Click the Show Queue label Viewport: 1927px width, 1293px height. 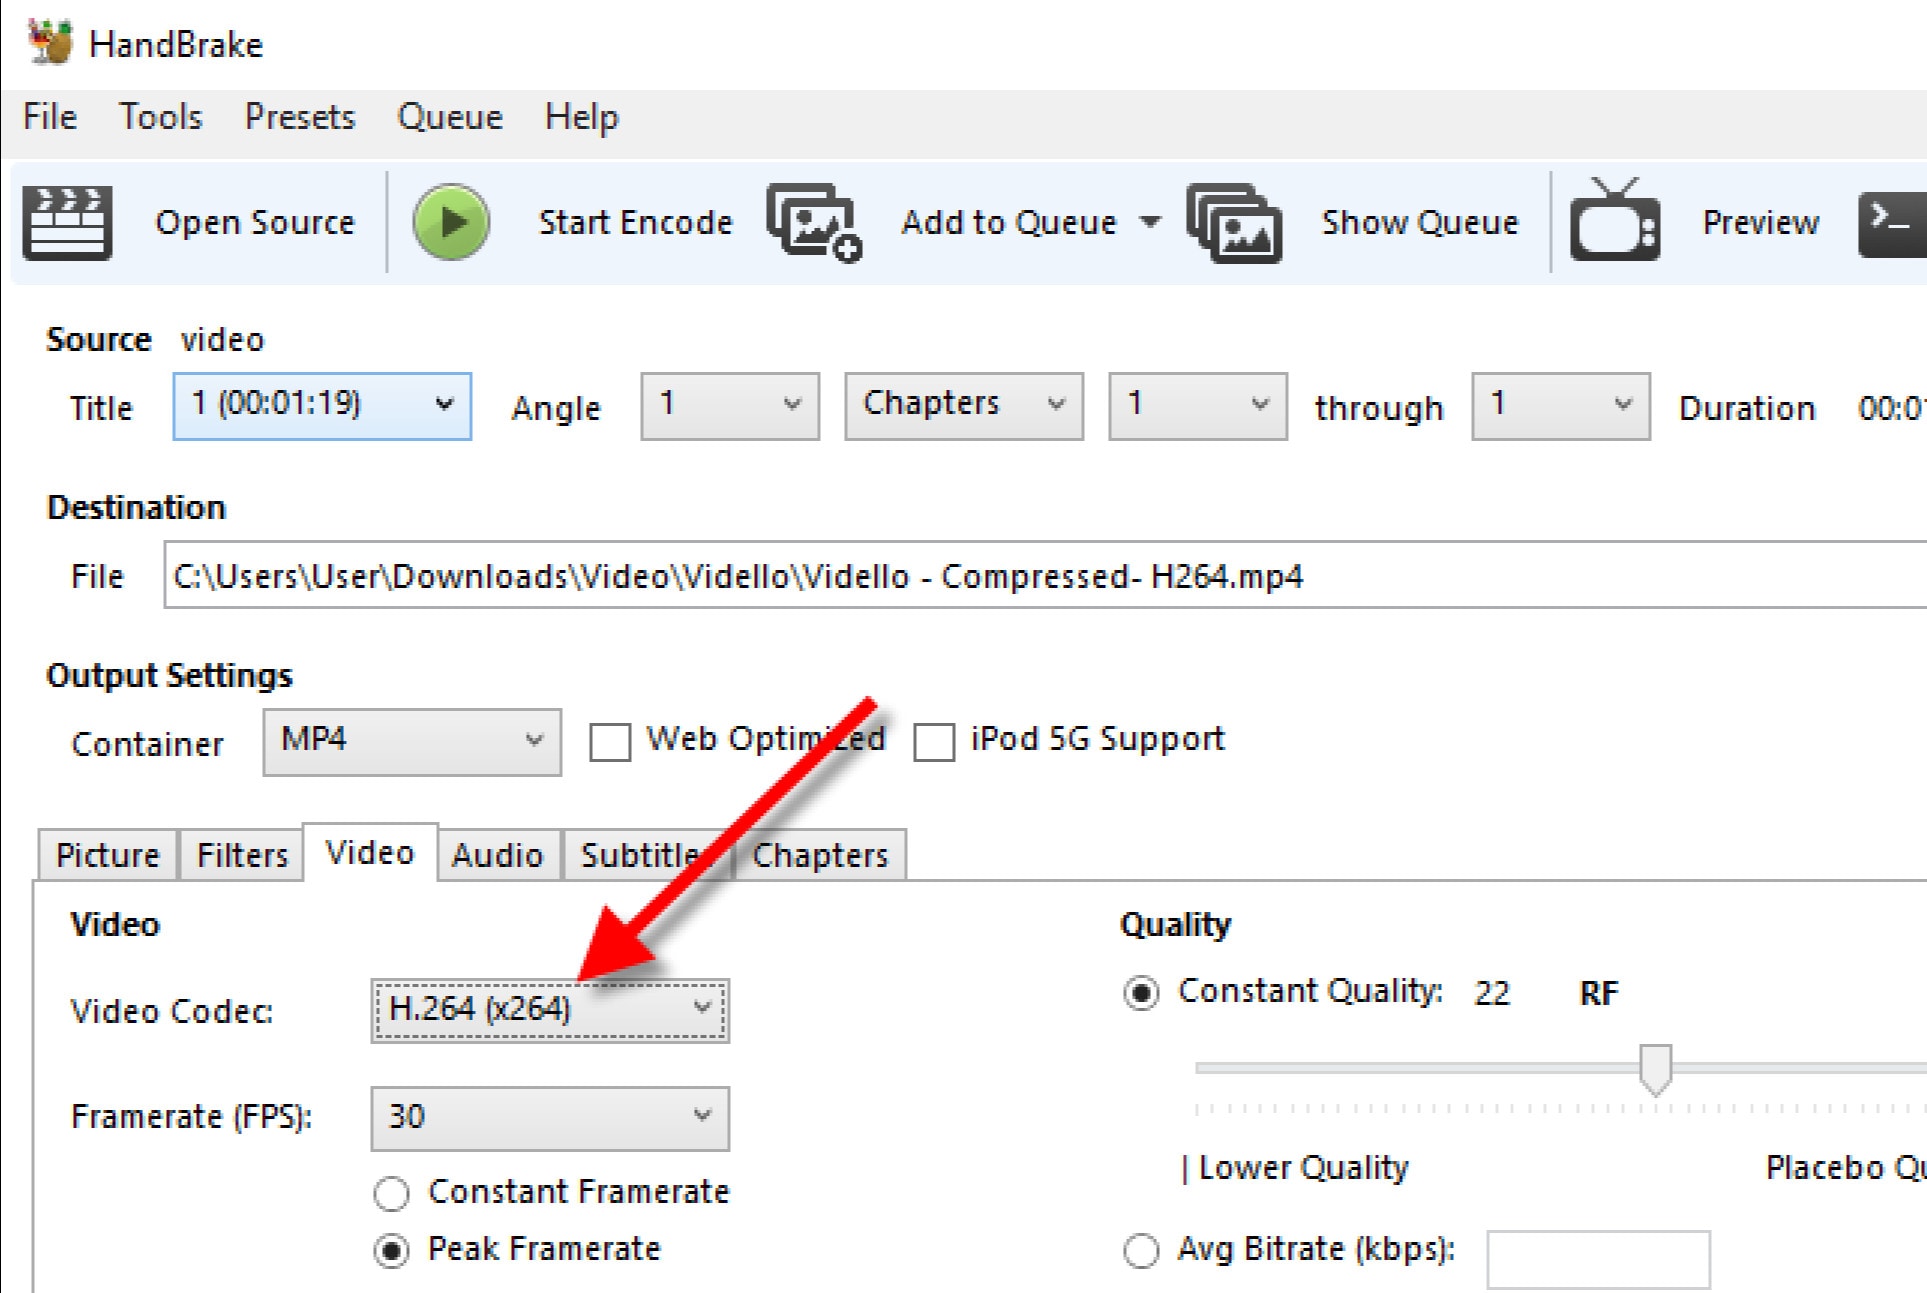pos(1419,222)
